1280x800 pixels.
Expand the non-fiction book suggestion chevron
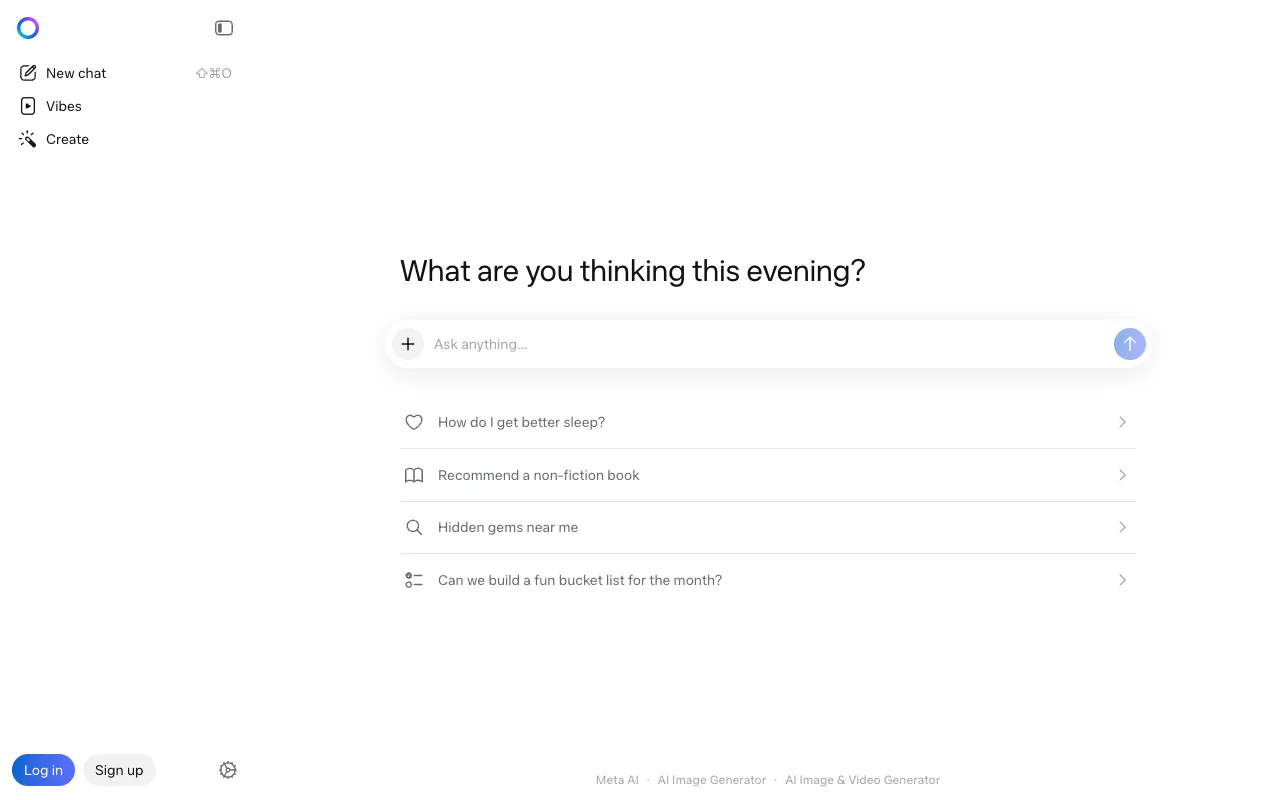click(1122, 475)
